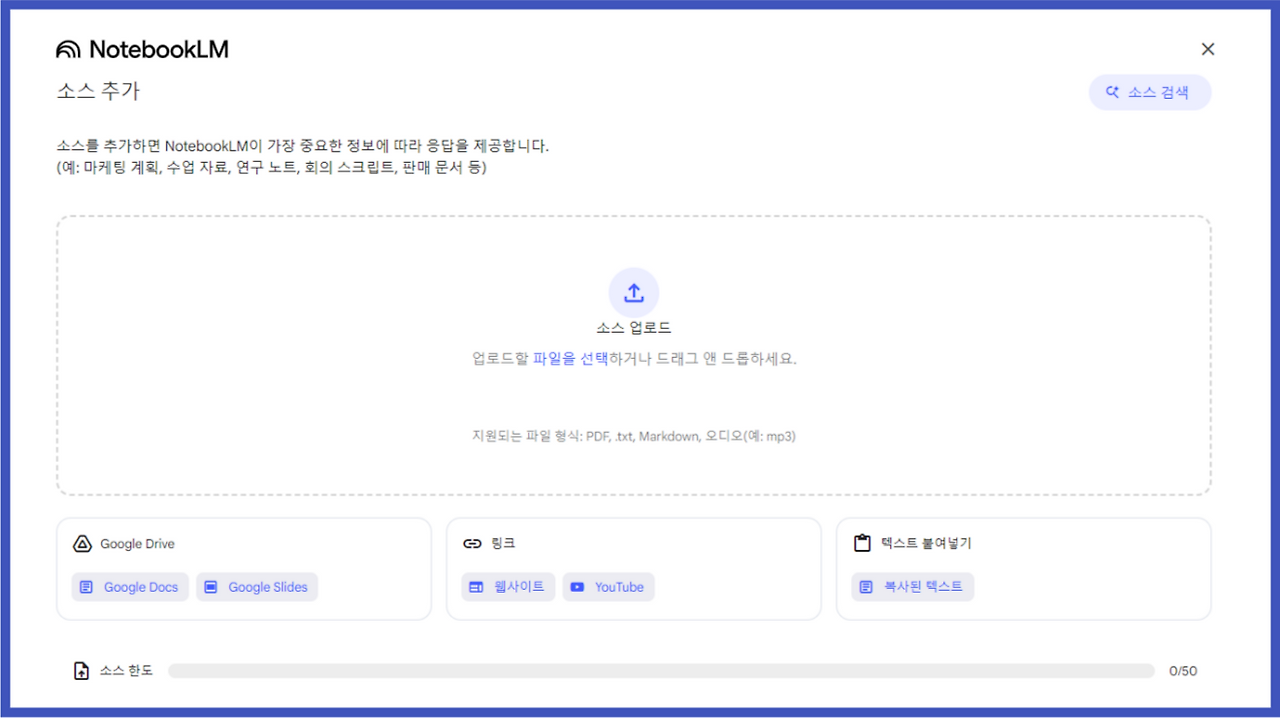Click the YouTube play icon

578,587
